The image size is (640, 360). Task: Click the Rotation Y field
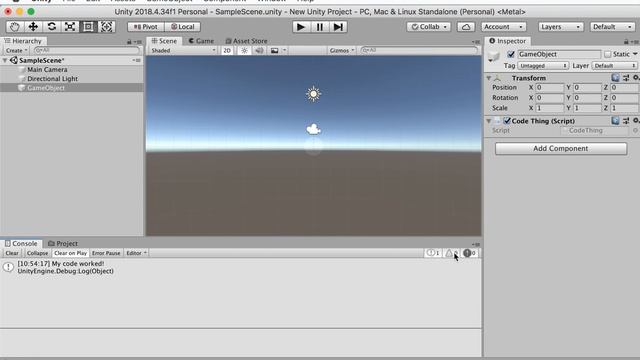tap(587, 98)
